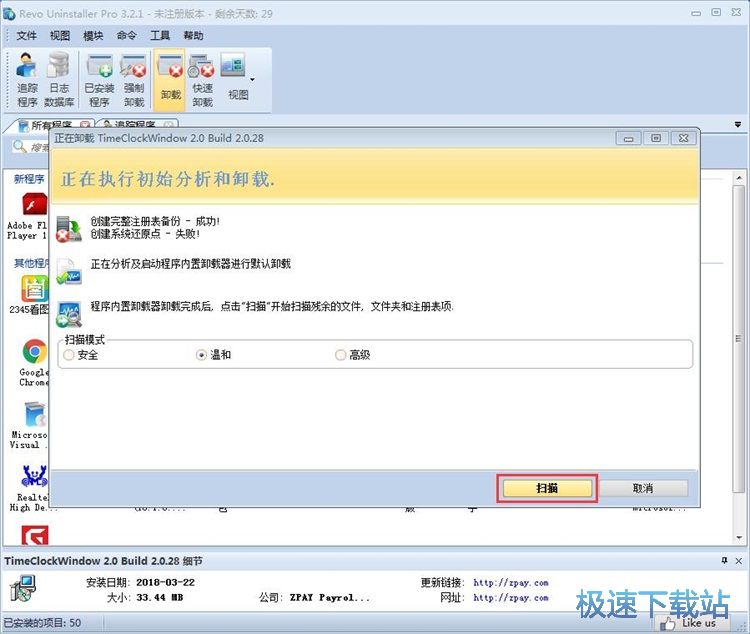The height and width of the screenshot is (634, 750).
Task: Click the Uninstall (卸载) toolbar icon
Action: [x=170, y=79]
